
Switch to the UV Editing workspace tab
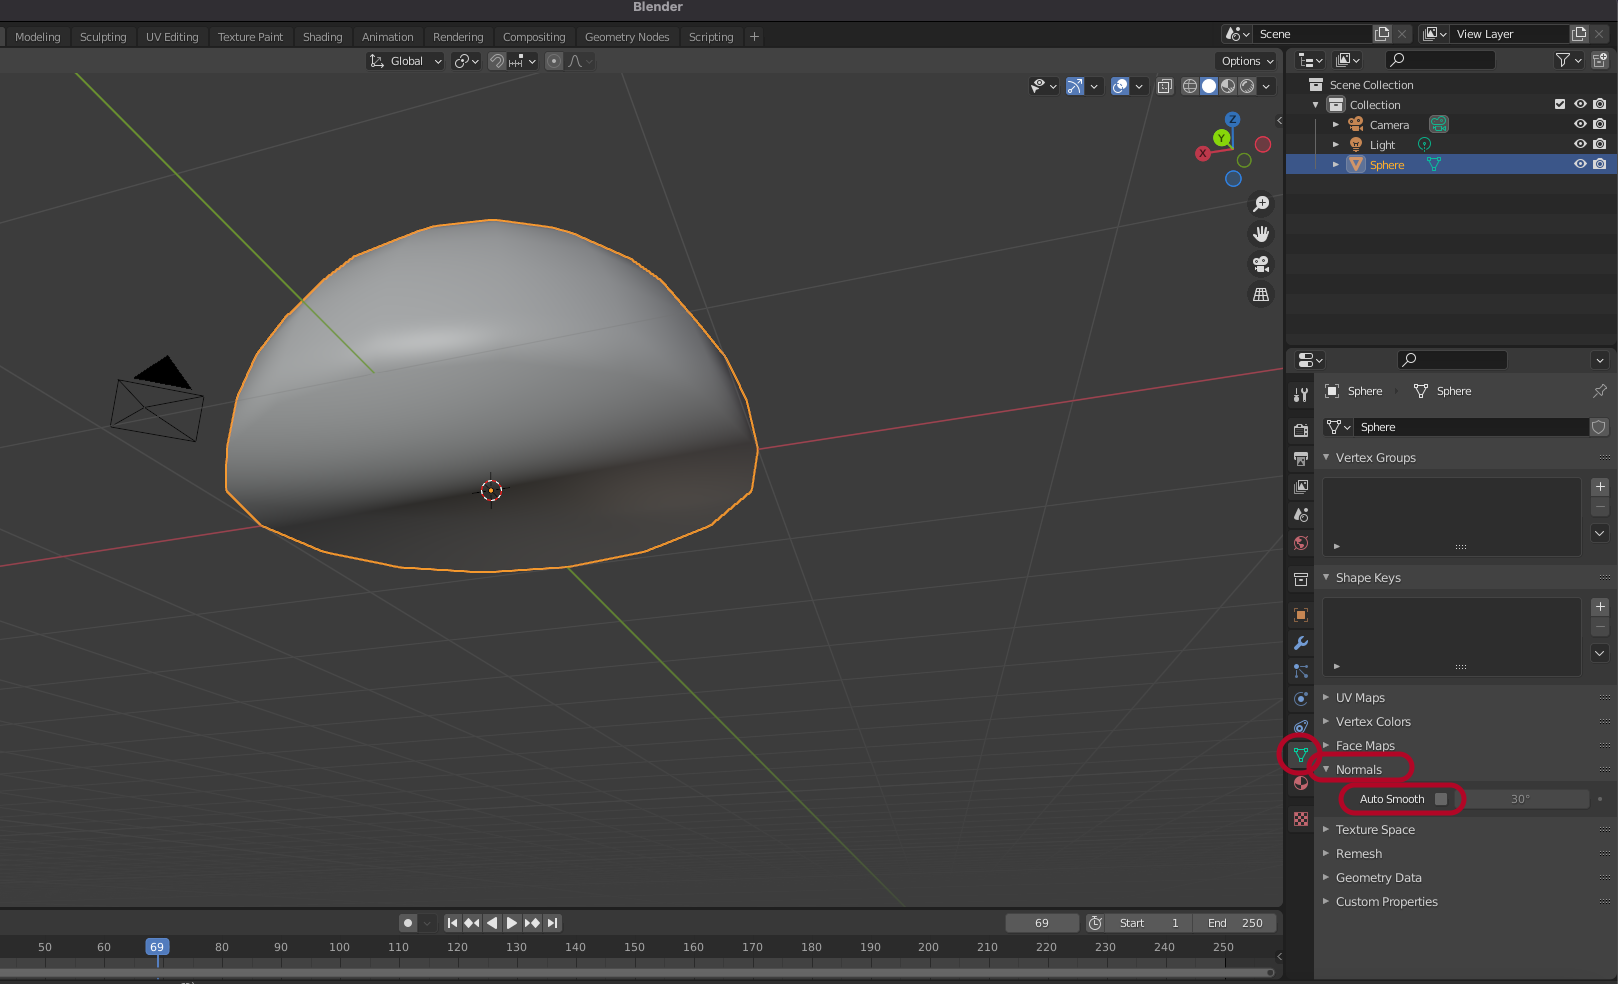tap(172, 37)
